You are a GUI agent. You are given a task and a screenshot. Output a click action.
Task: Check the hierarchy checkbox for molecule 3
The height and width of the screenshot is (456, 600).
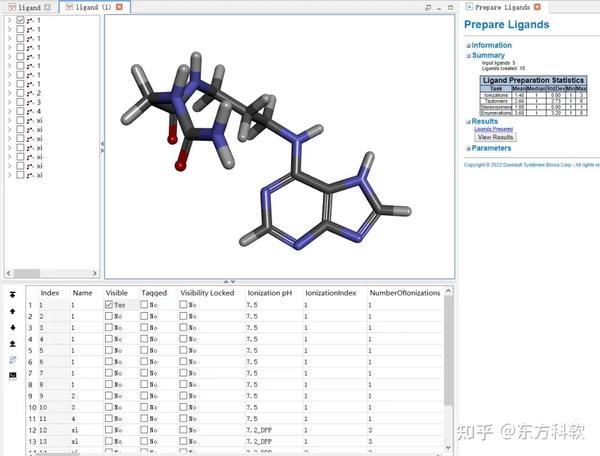(20, 102)
